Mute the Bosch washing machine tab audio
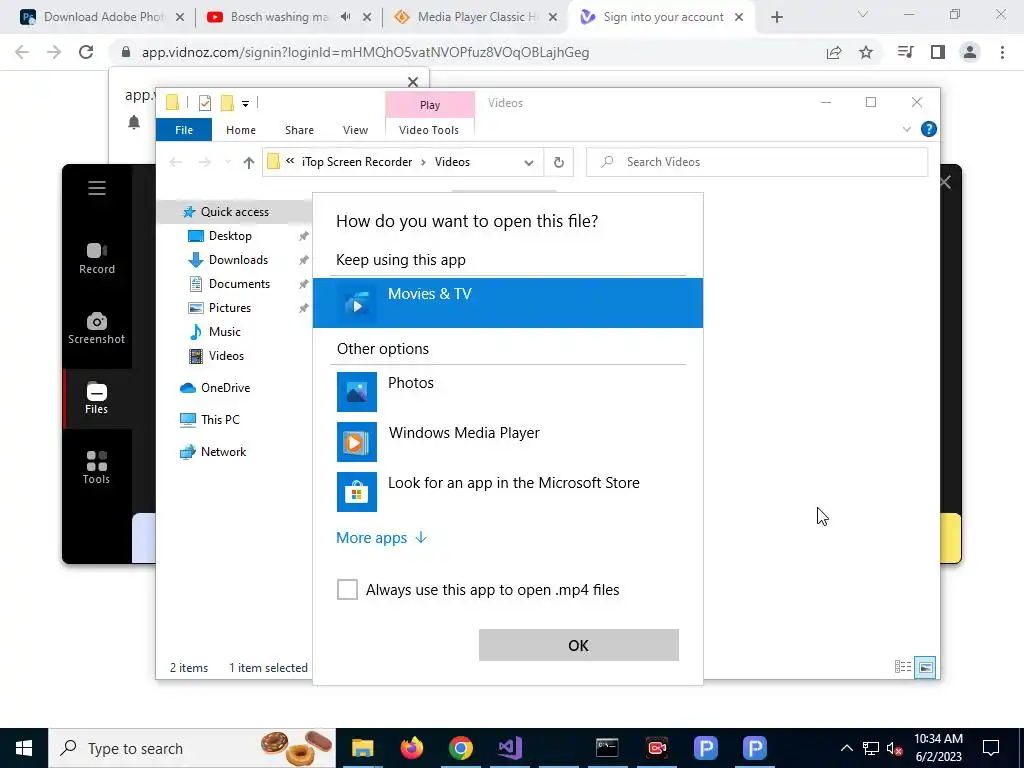The height and width of the screenshot is (768, 1024). coord(345,17)
